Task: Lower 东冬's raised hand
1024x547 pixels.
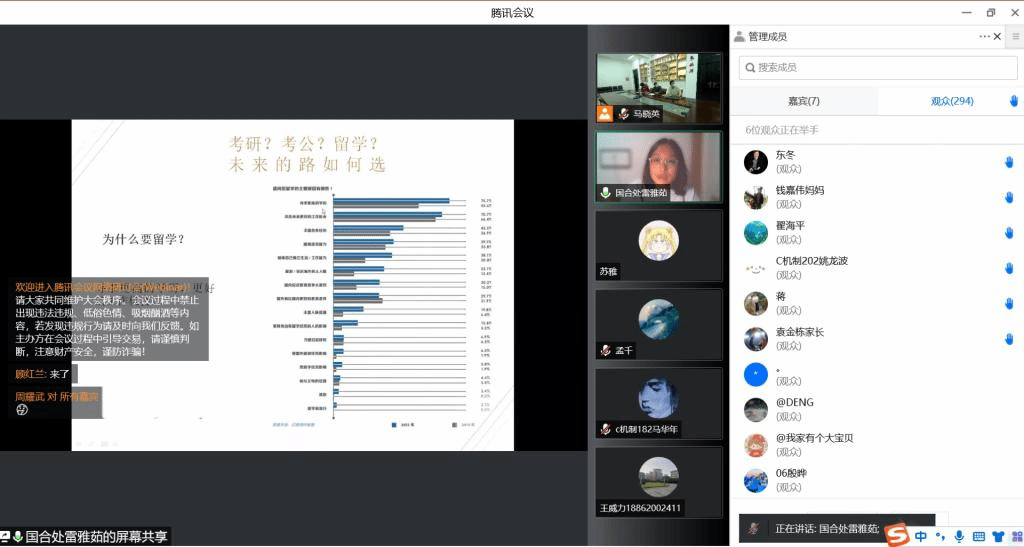Action: [1009, 162]
